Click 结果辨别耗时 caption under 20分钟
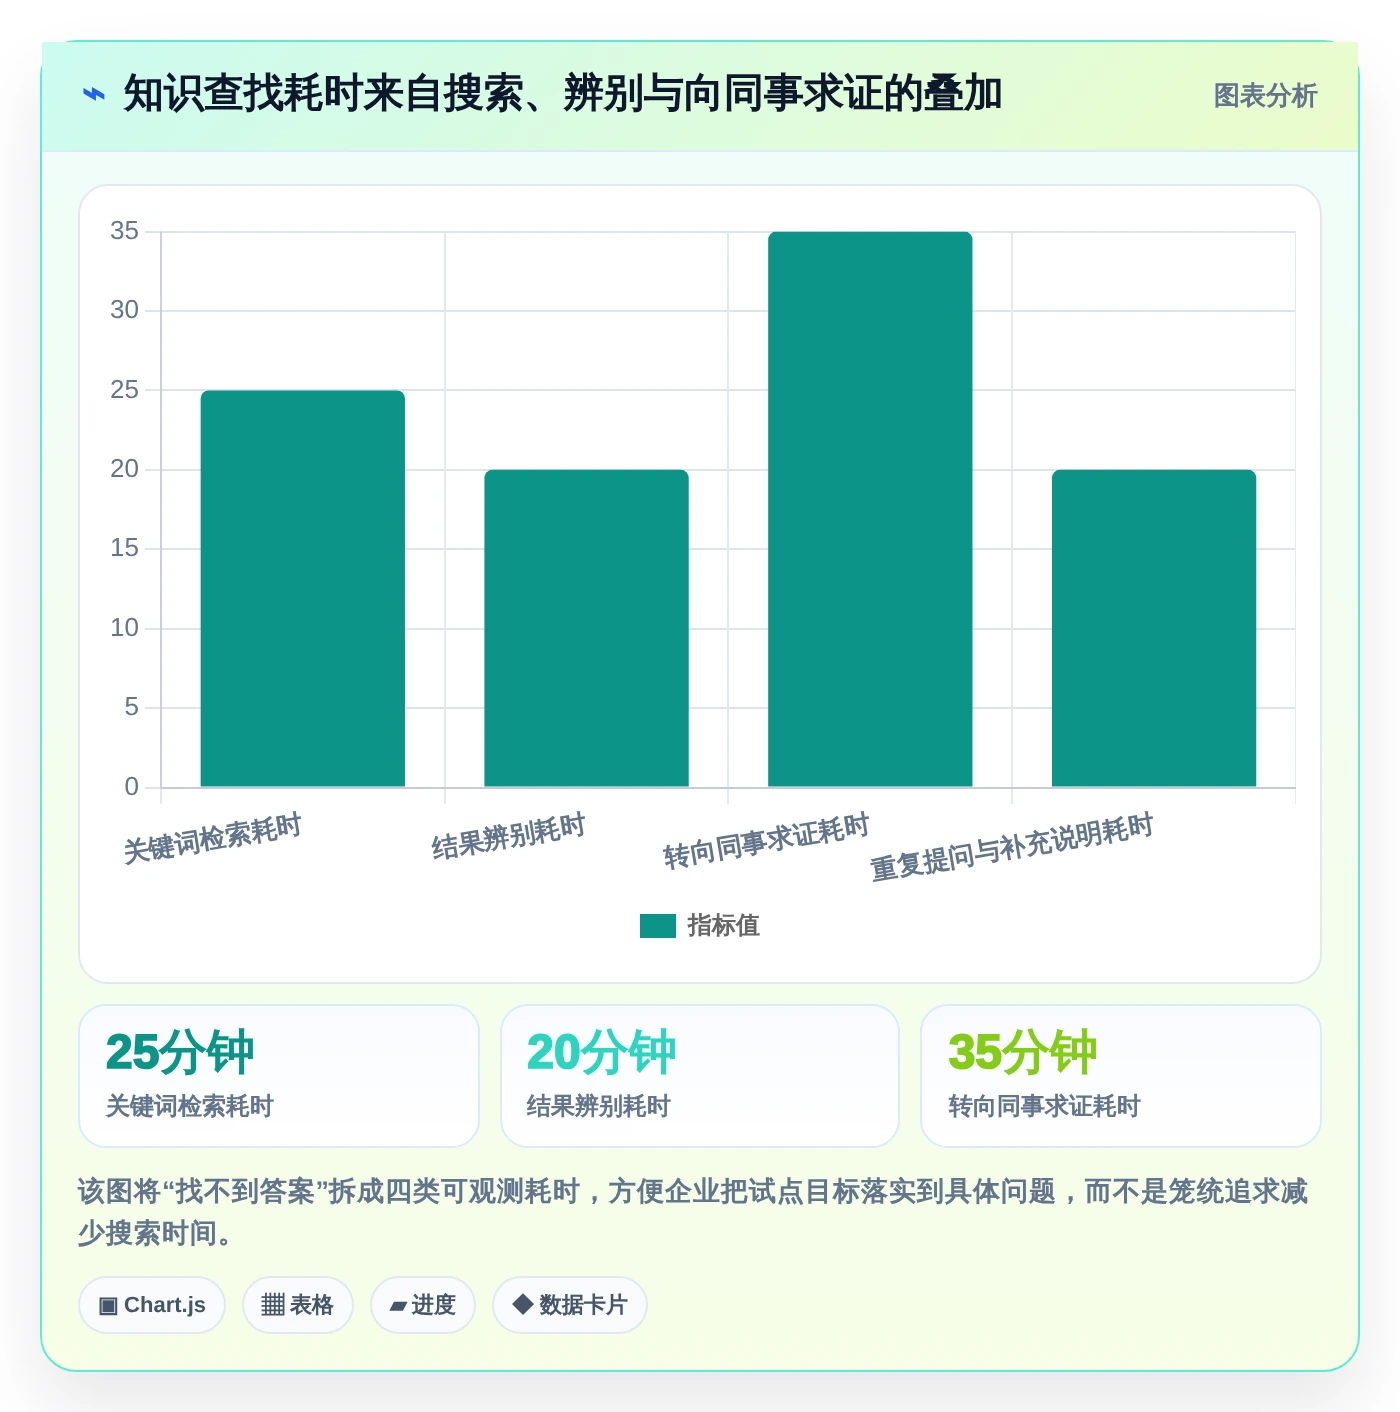1400x1412 pixels. [x=599, y=1106]
